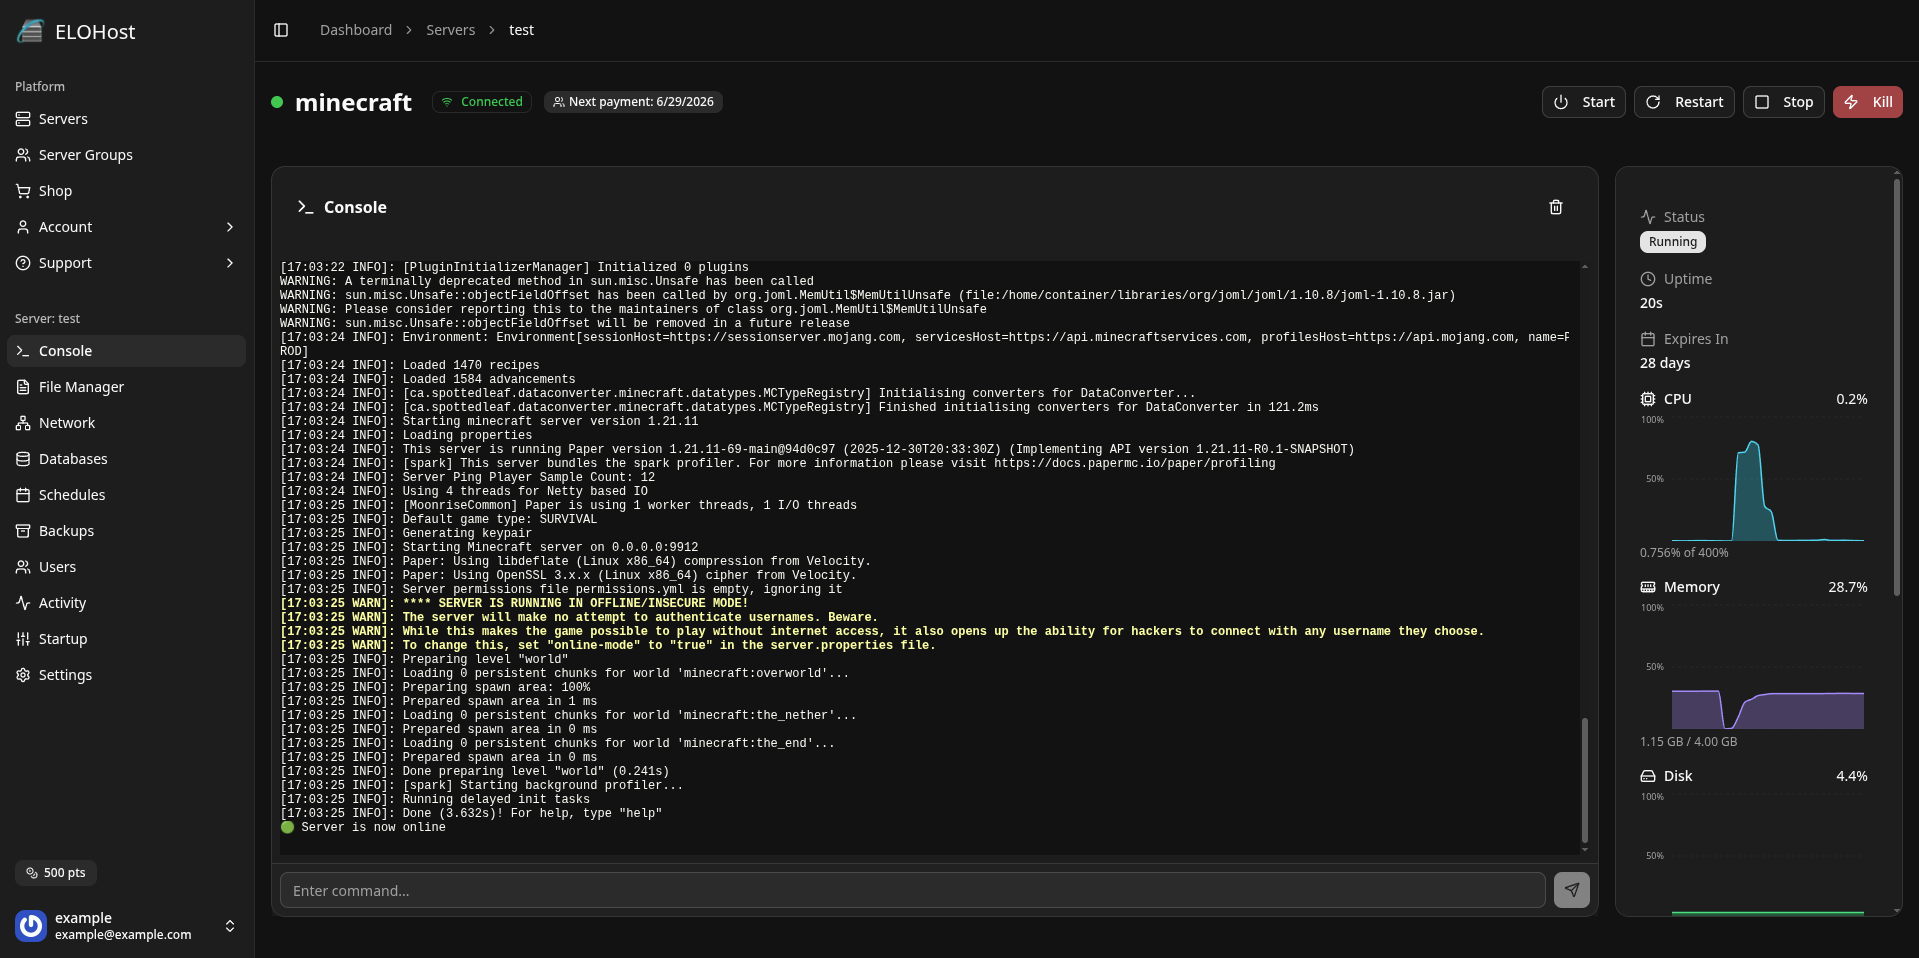Click the File Manager document icon
This screenshot has width=1919, height=958.
pos(23,387)
